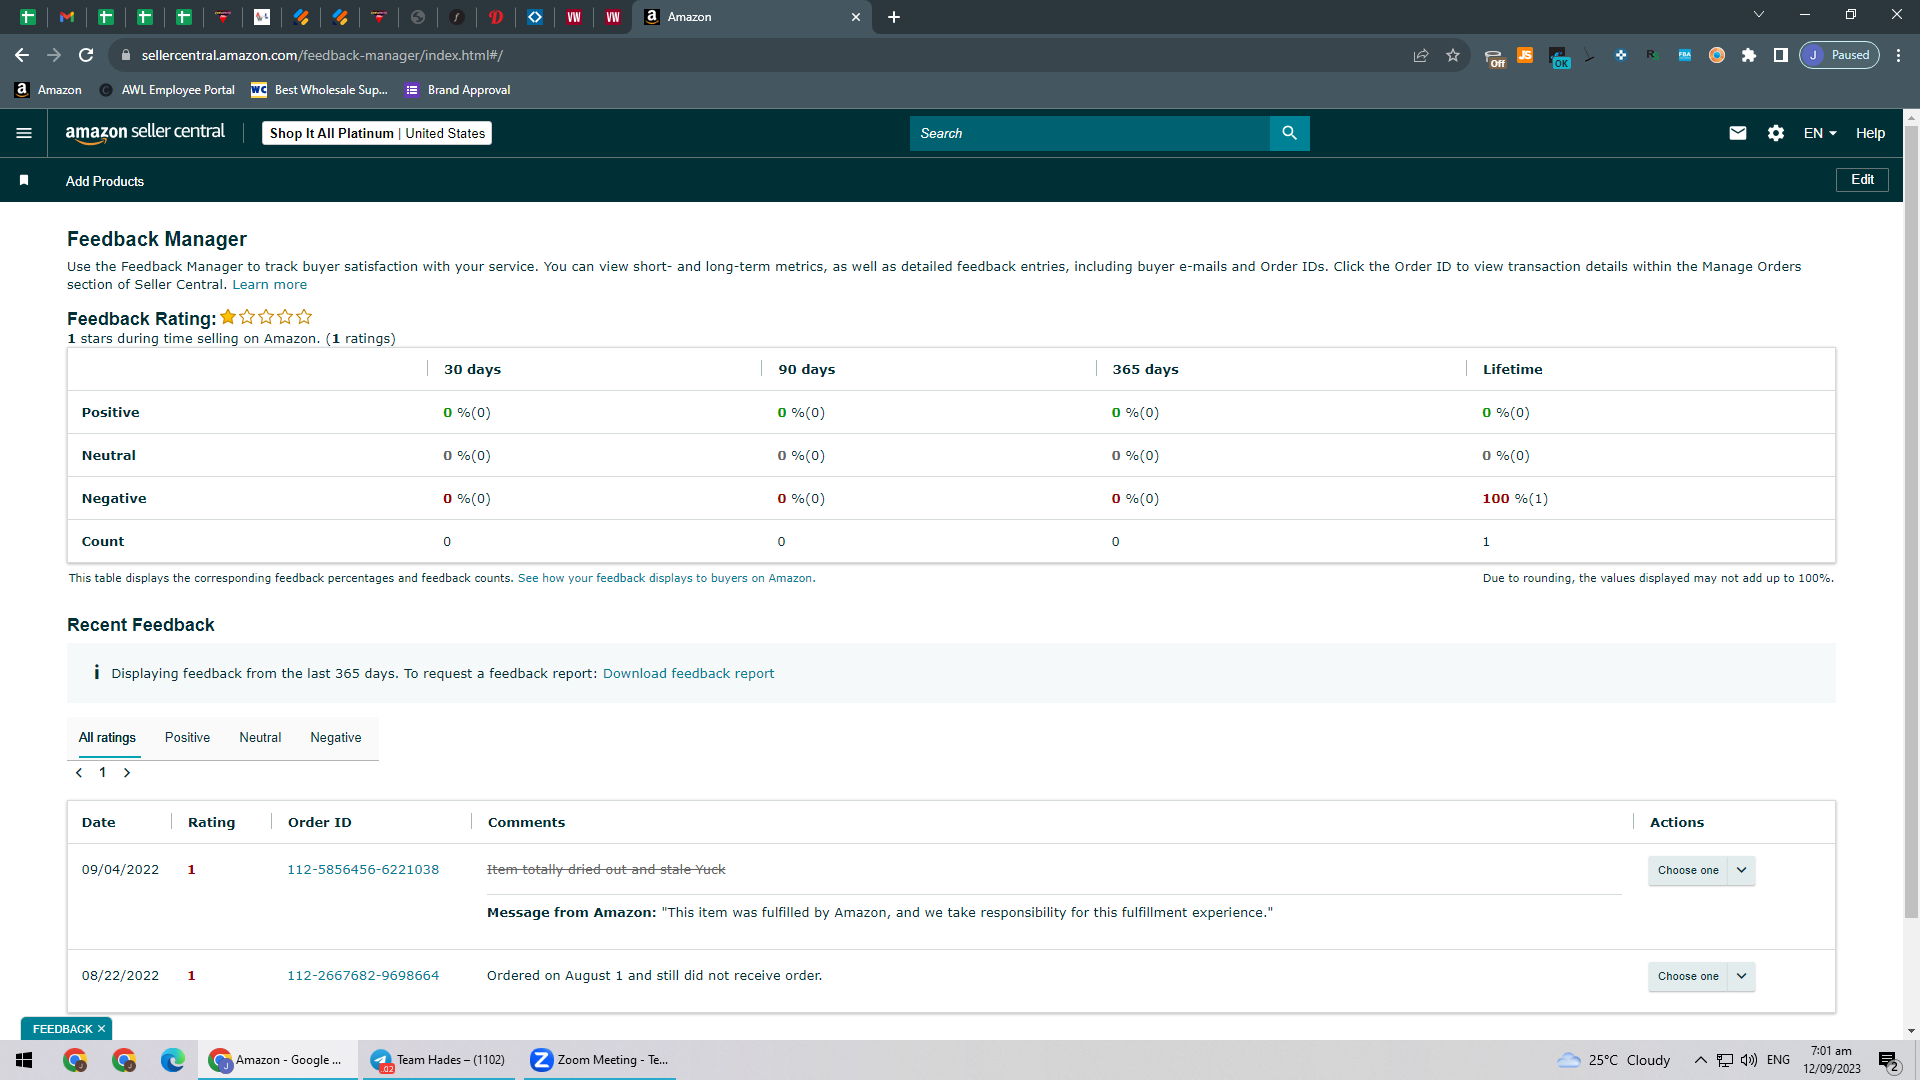
Task: Click the volume icon in system tray
Action: coord(1749,1060)
